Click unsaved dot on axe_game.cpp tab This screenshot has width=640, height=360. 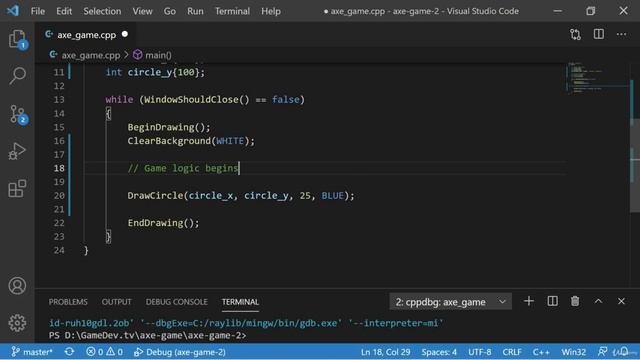click(x=125, y=34)
